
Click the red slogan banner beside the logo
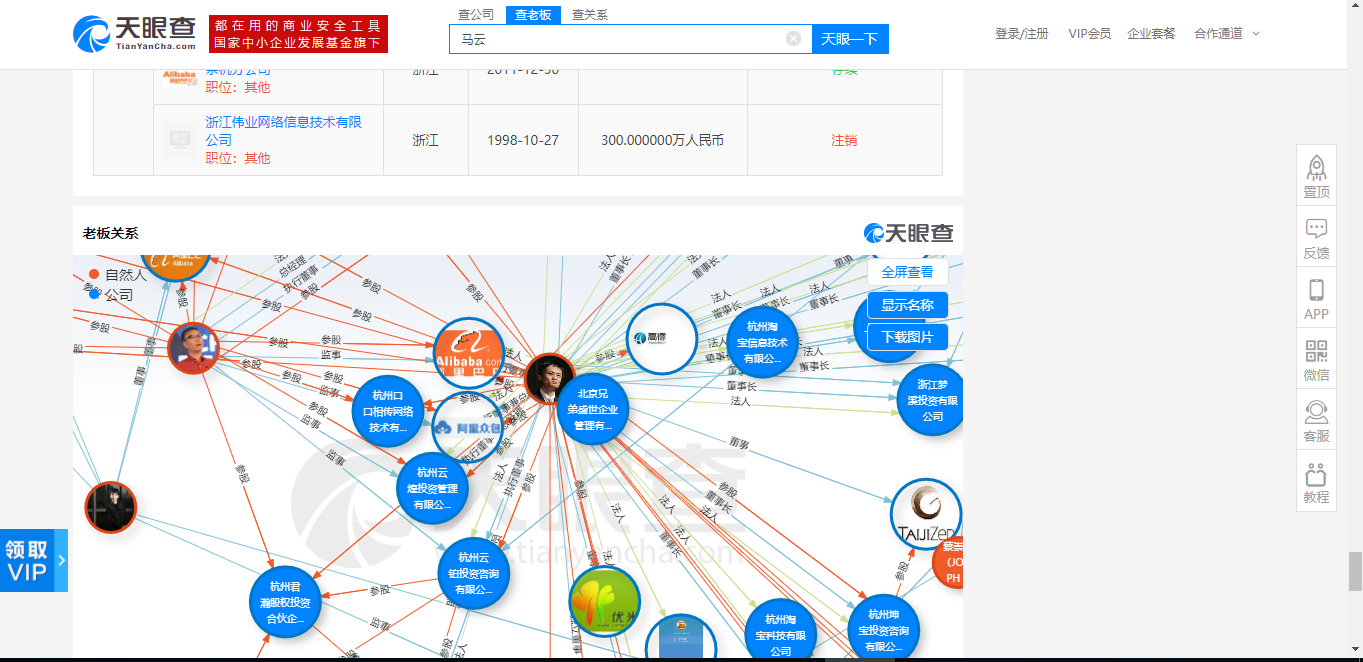[x=298, y=34]
